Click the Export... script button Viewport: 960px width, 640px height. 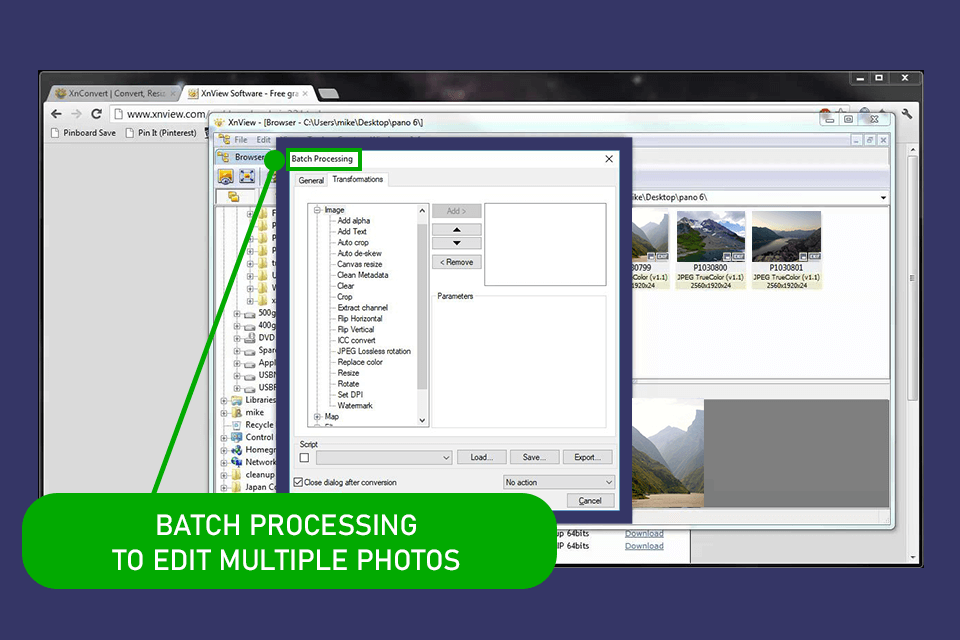[x=588, y=457]
